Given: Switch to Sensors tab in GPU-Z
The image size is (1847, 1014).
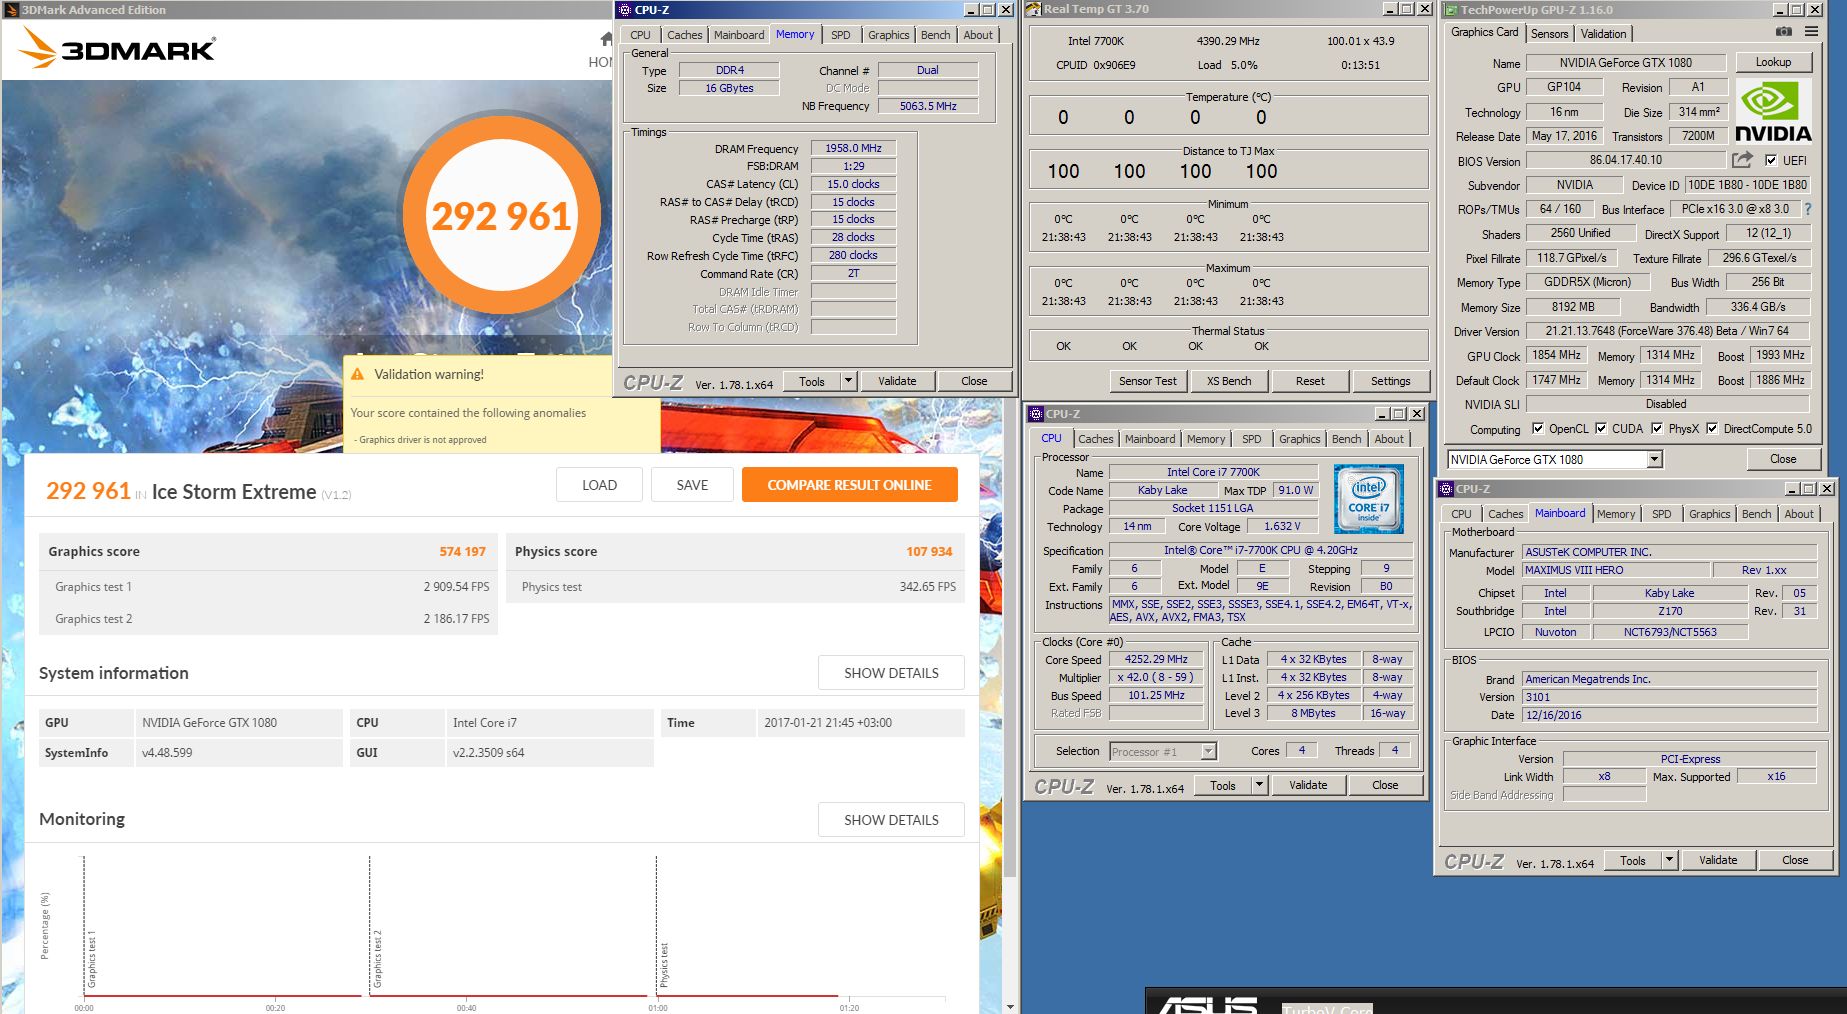Looking at the screenshot, I should [x=1549, y=34].
